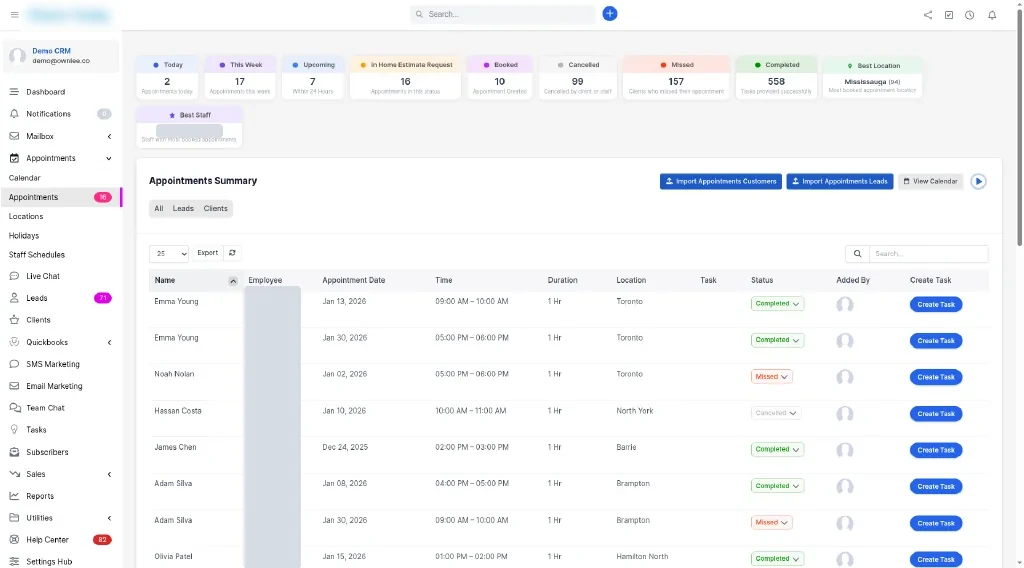The height and width of the screenshot is (568, 1024).
Task: Switch to the Clients filter tab
Action: click(x=216, y=208)
